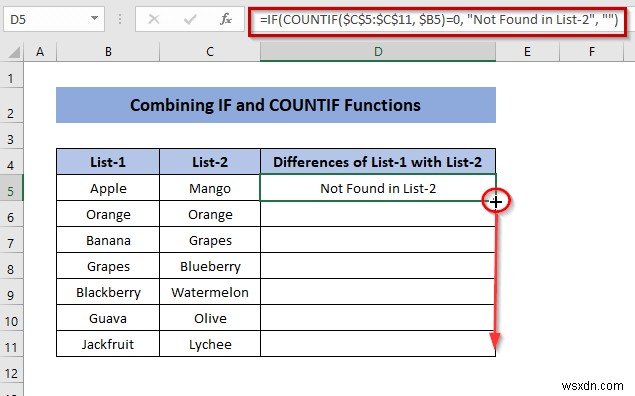Screen dimensions: 635x396
Task: Select the Not Found in List-2 cell
Action: pos(378,188)
